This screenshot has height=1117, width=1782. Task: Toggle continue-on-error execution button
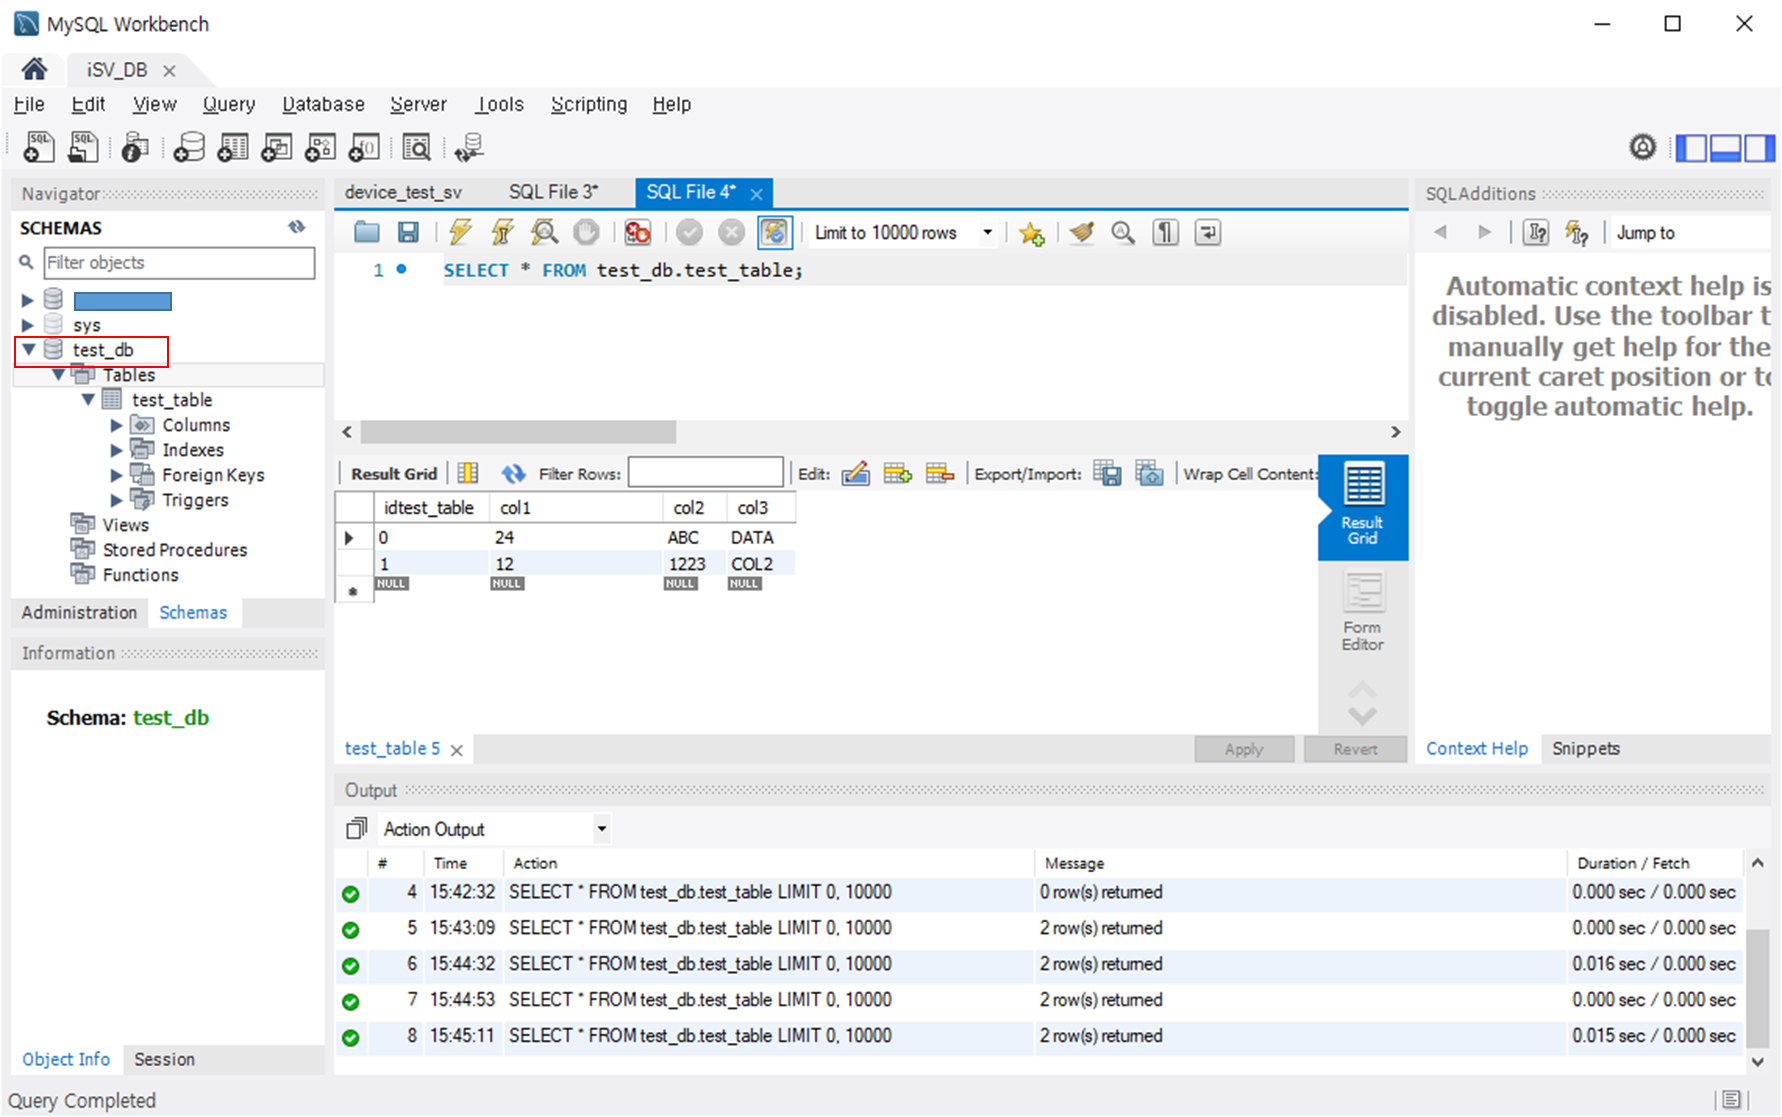tap(637, 233)
